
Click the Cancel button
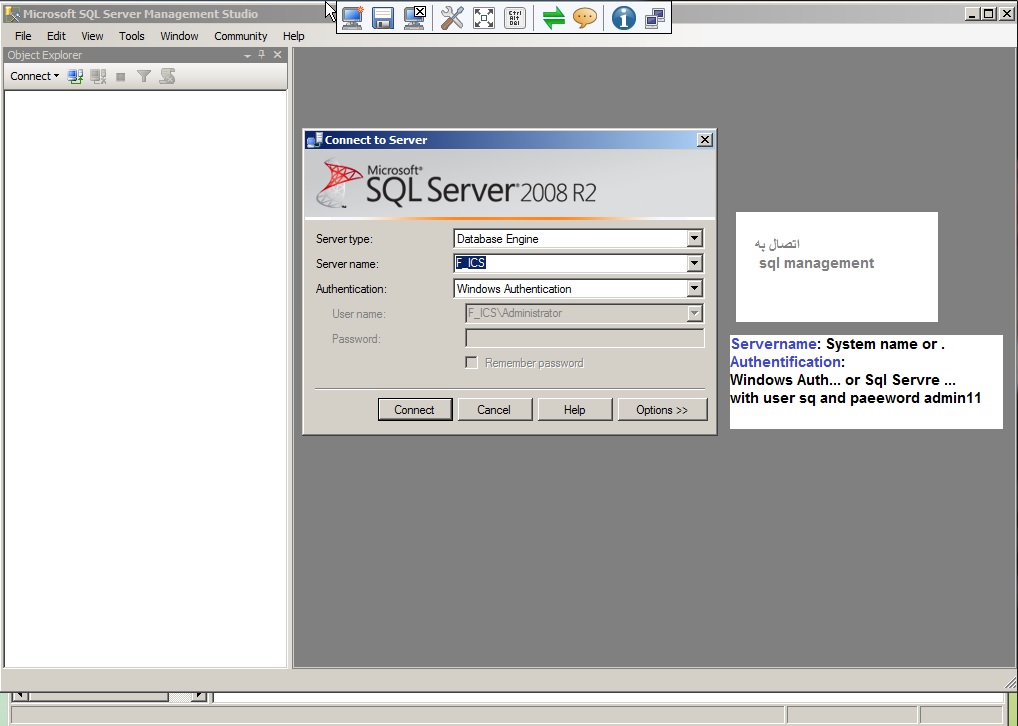point(494,410)
